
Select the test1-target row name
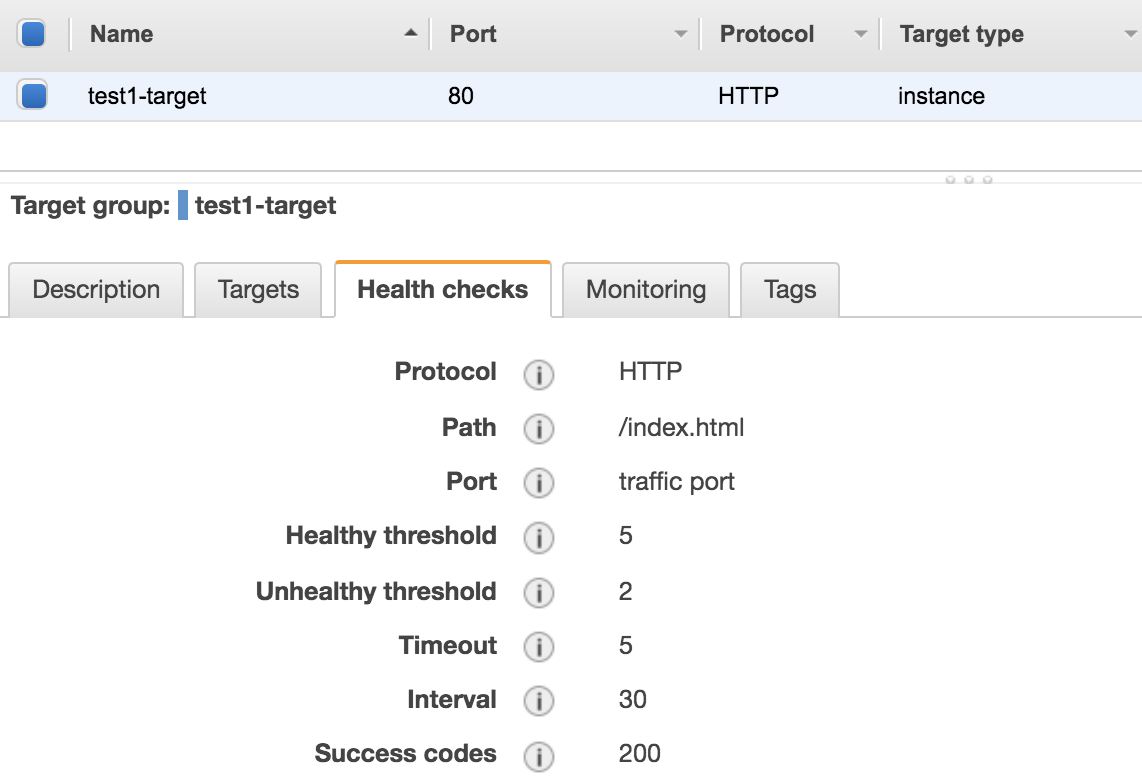147,95
